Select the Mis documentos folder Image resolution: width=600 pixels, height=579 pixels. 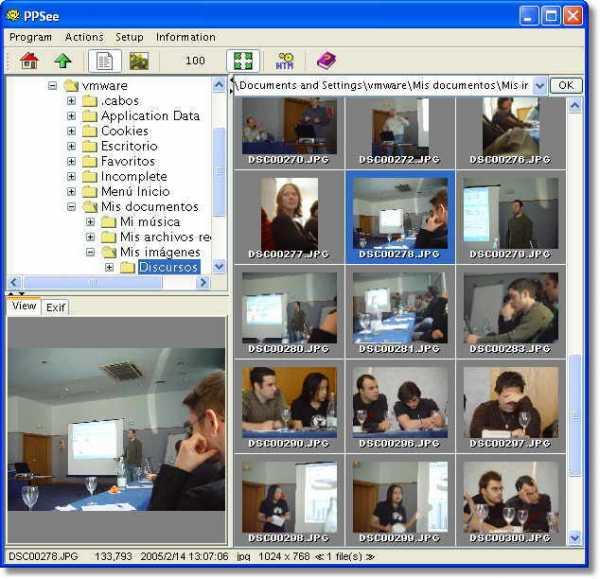[150, 207]
